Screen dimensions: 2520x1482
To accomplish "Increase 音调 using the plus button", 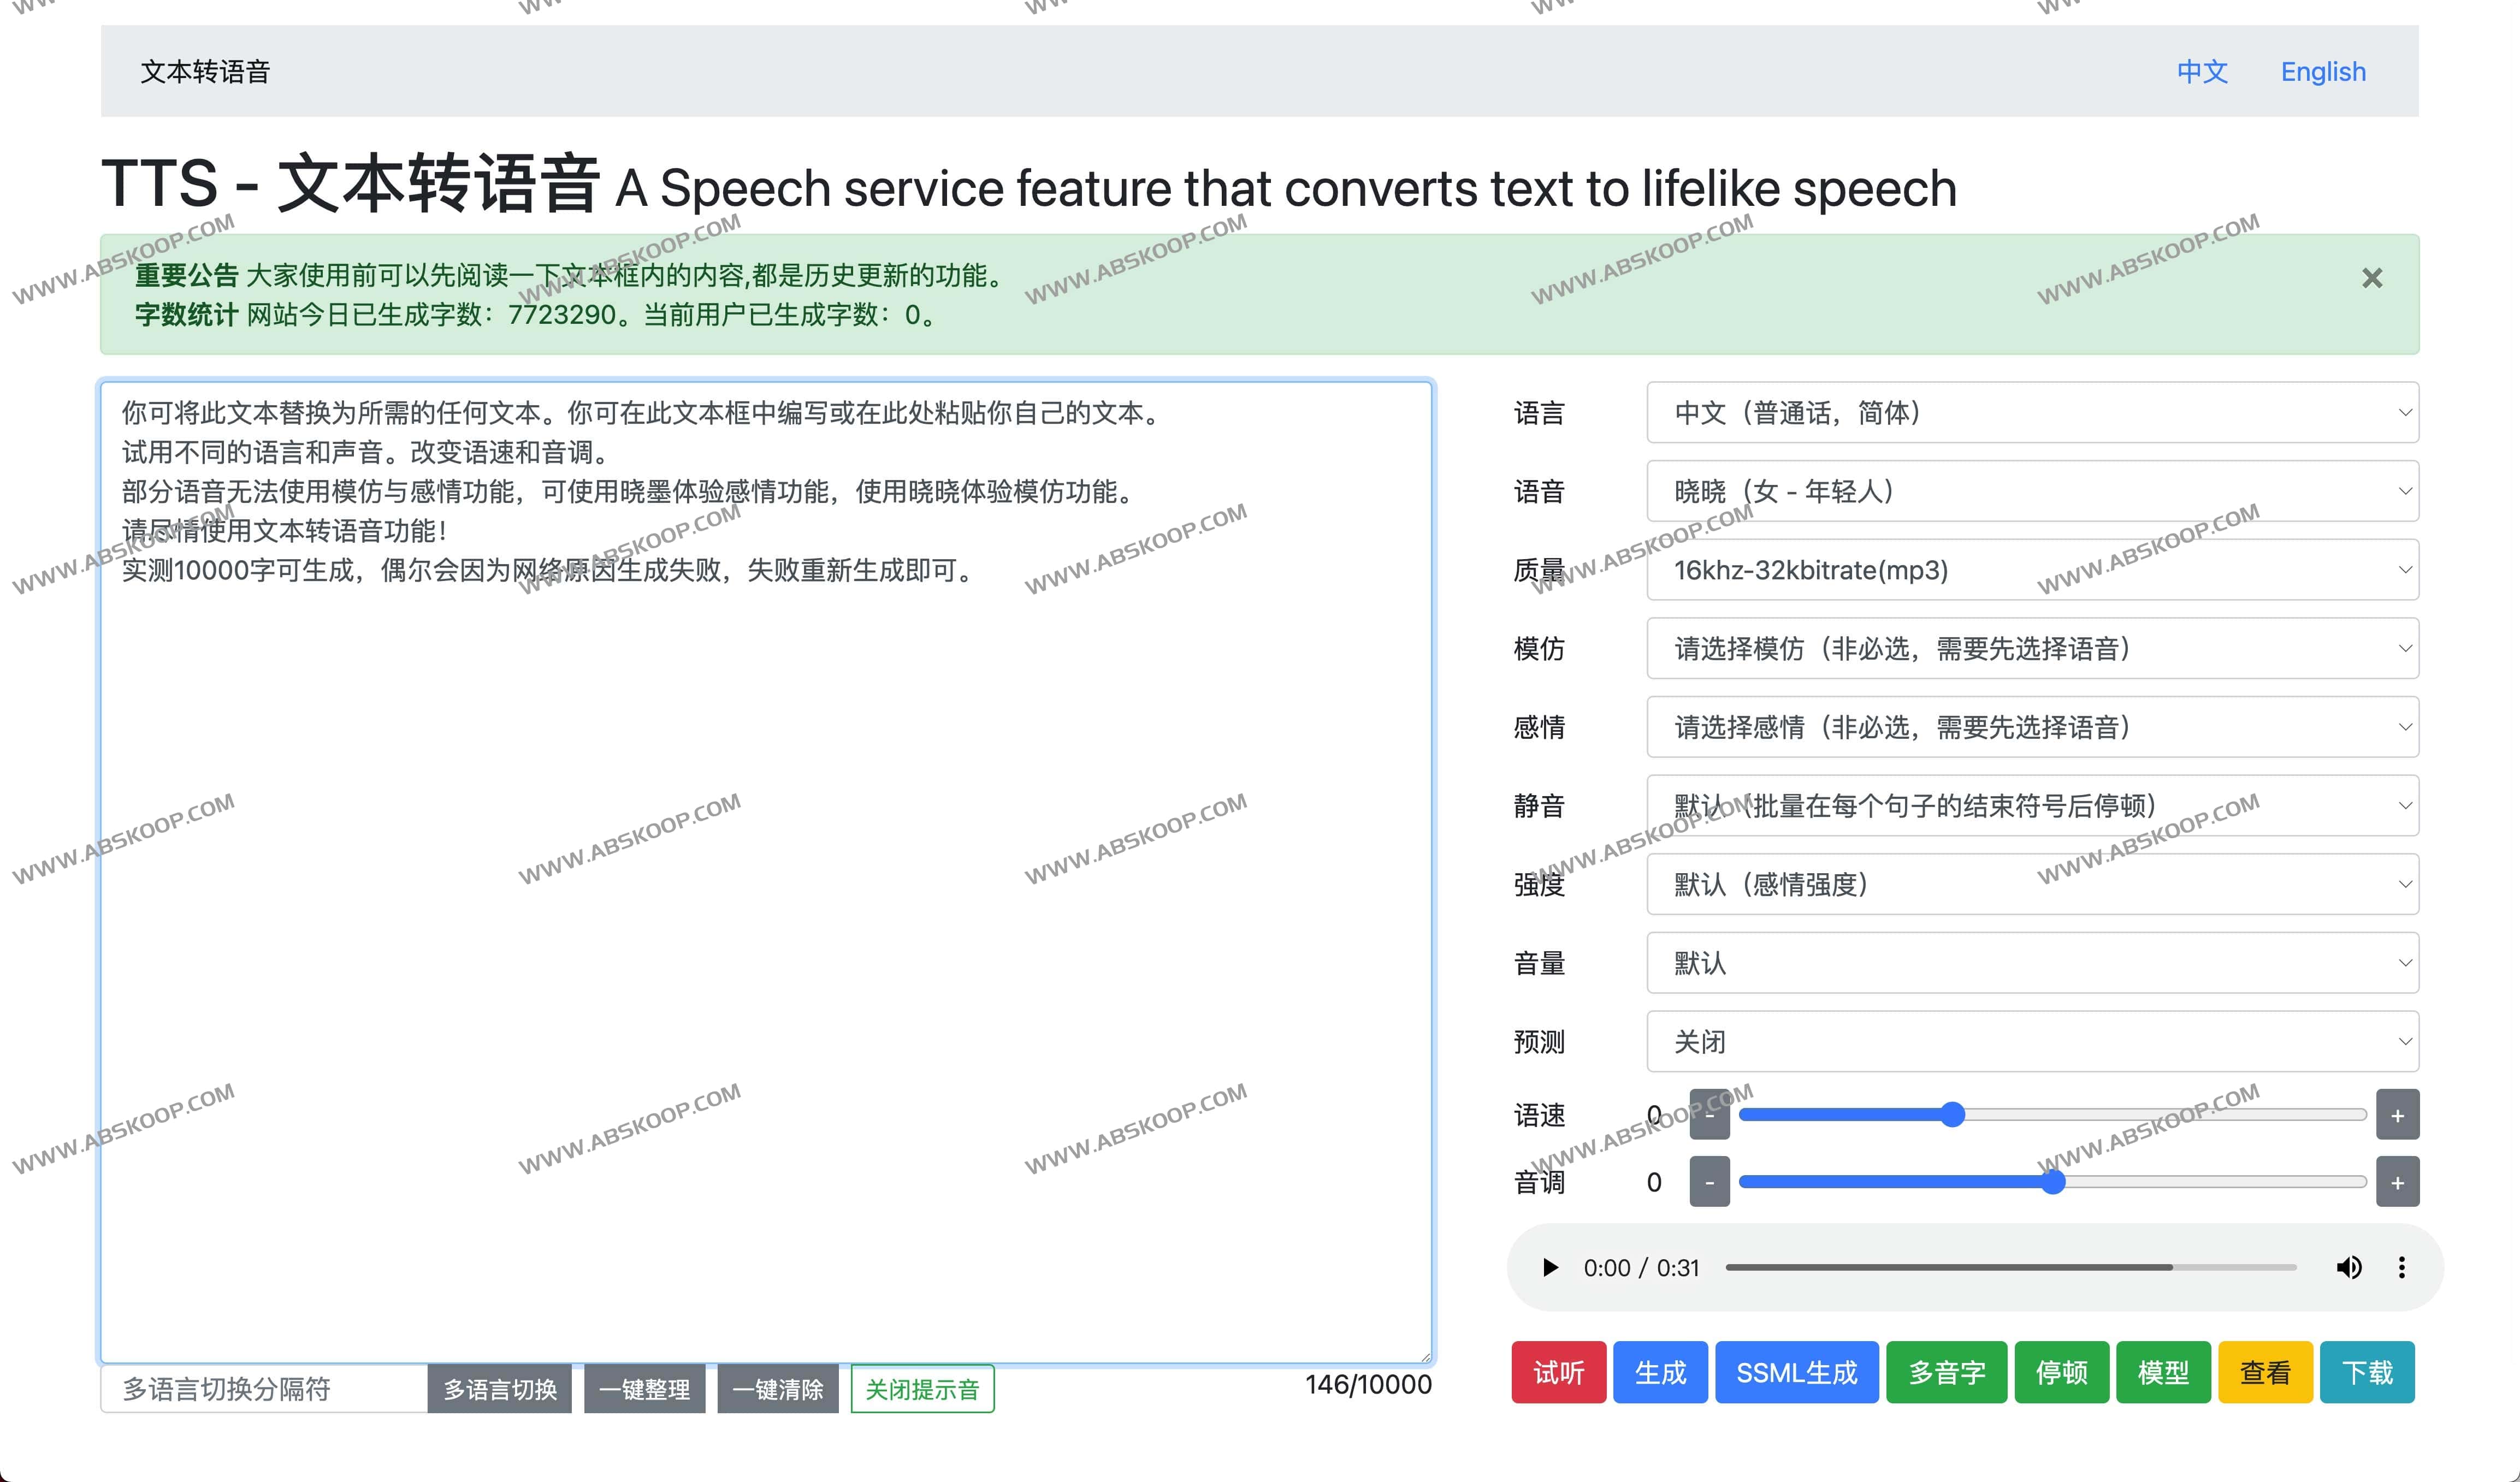I will tap(2397, 1181).
